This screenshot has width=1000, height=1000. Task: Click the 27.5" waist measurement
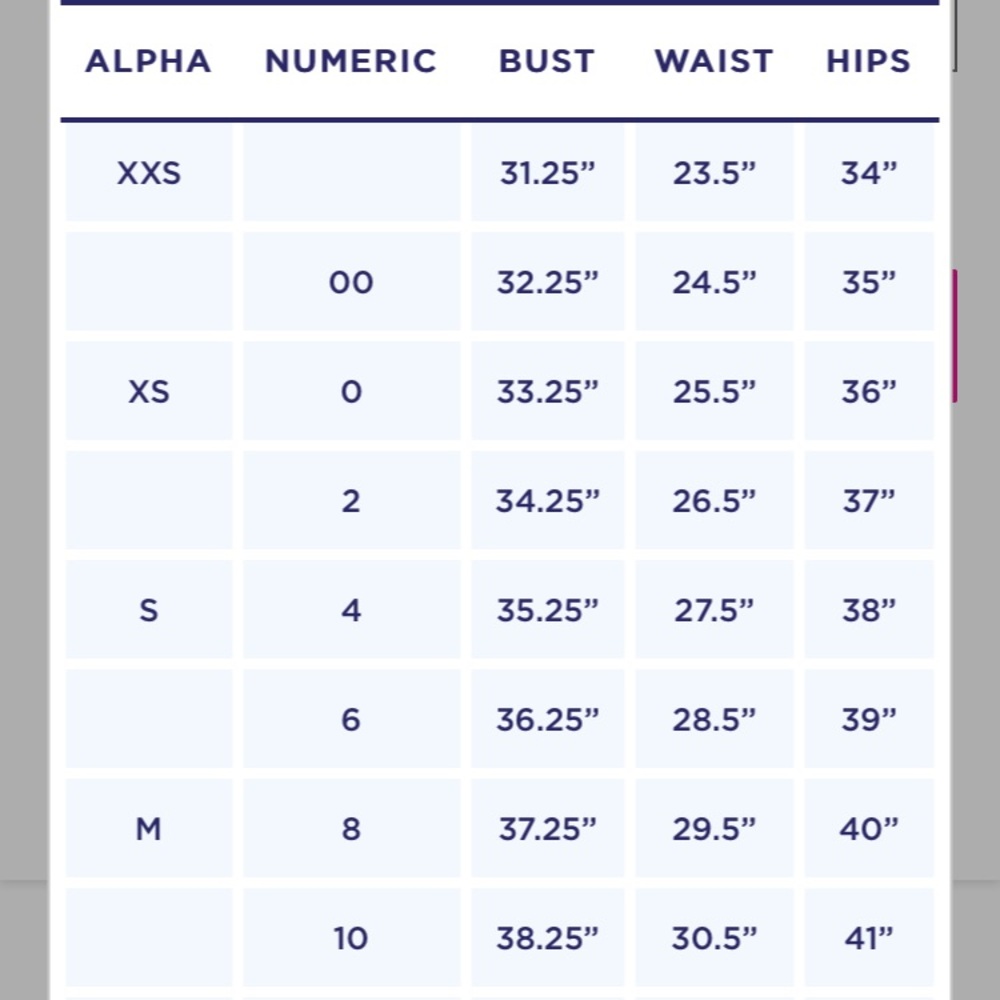pyautogui.click(x=714, y=610)
